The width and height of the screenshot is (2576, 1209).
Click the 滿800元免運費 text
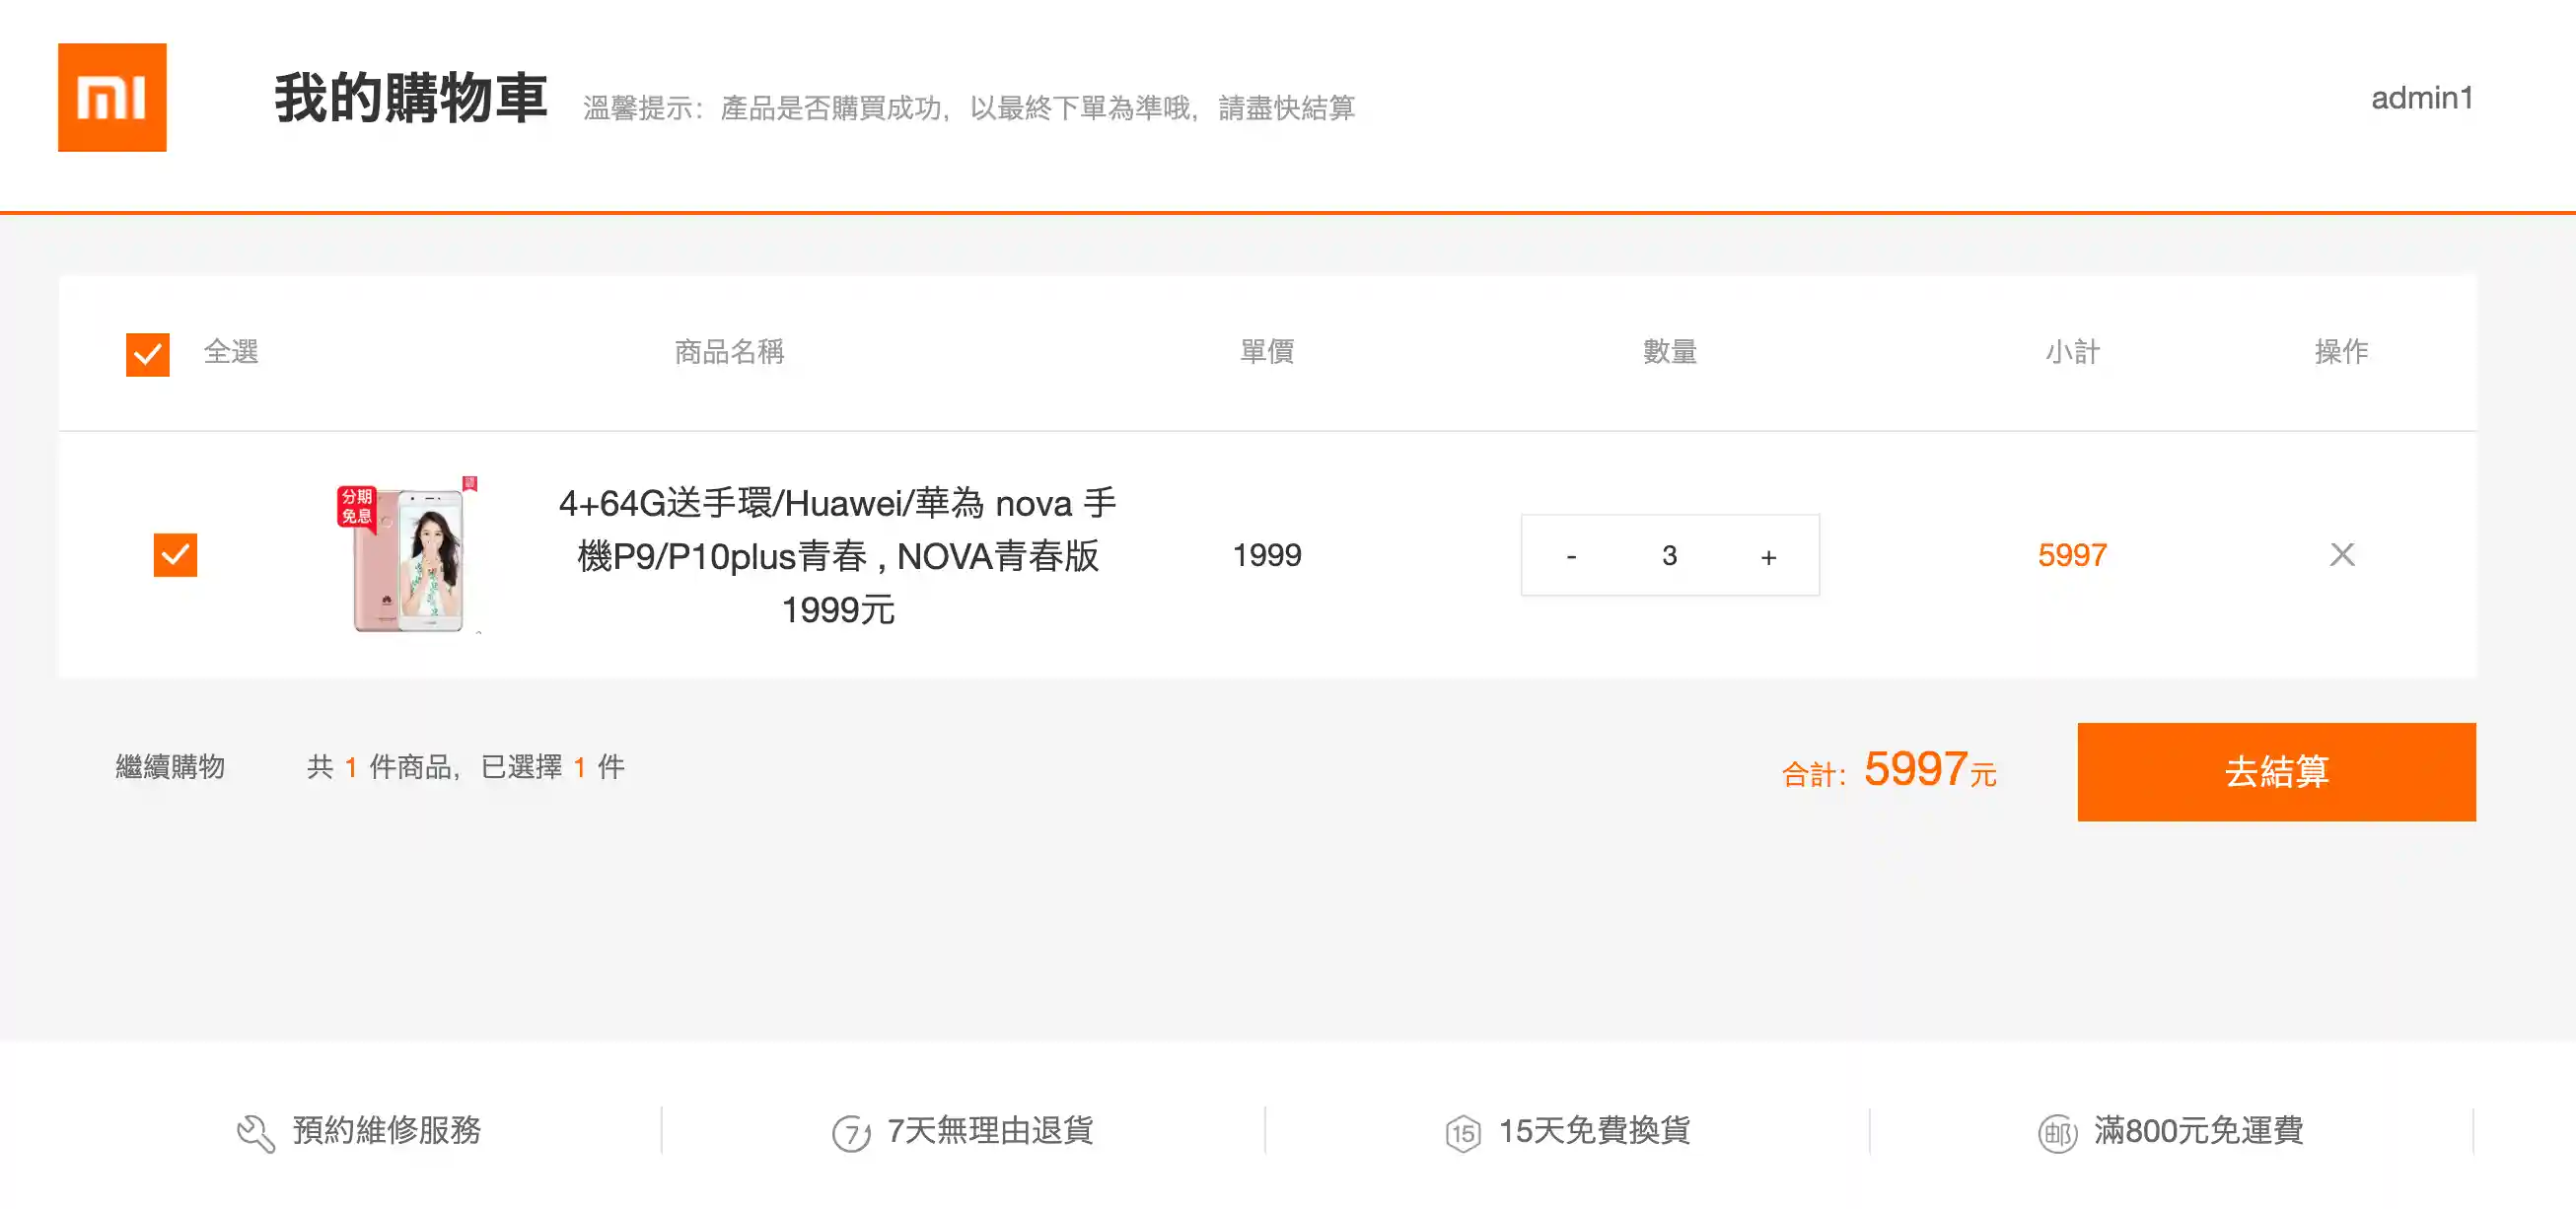tap(2198, 1130)
